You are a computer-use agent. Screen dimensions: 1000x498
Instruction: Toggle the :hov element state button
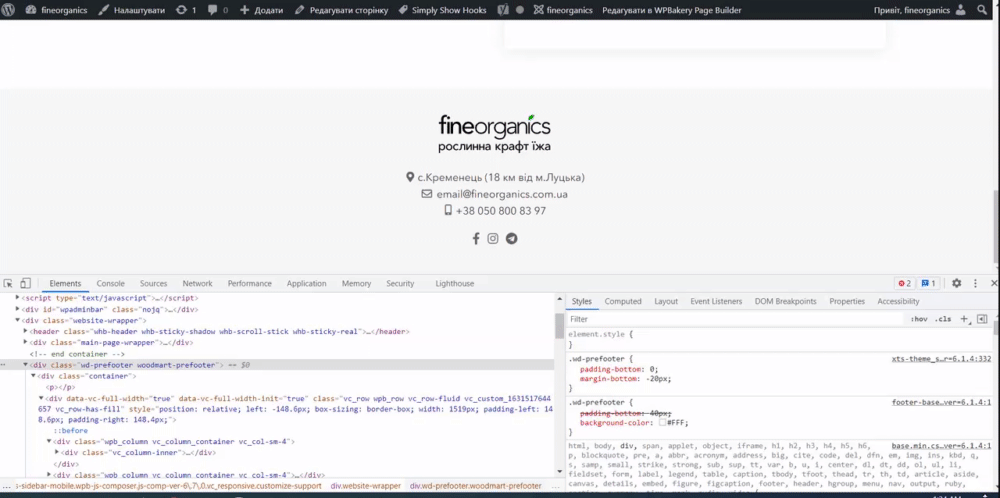coord(919,319)
